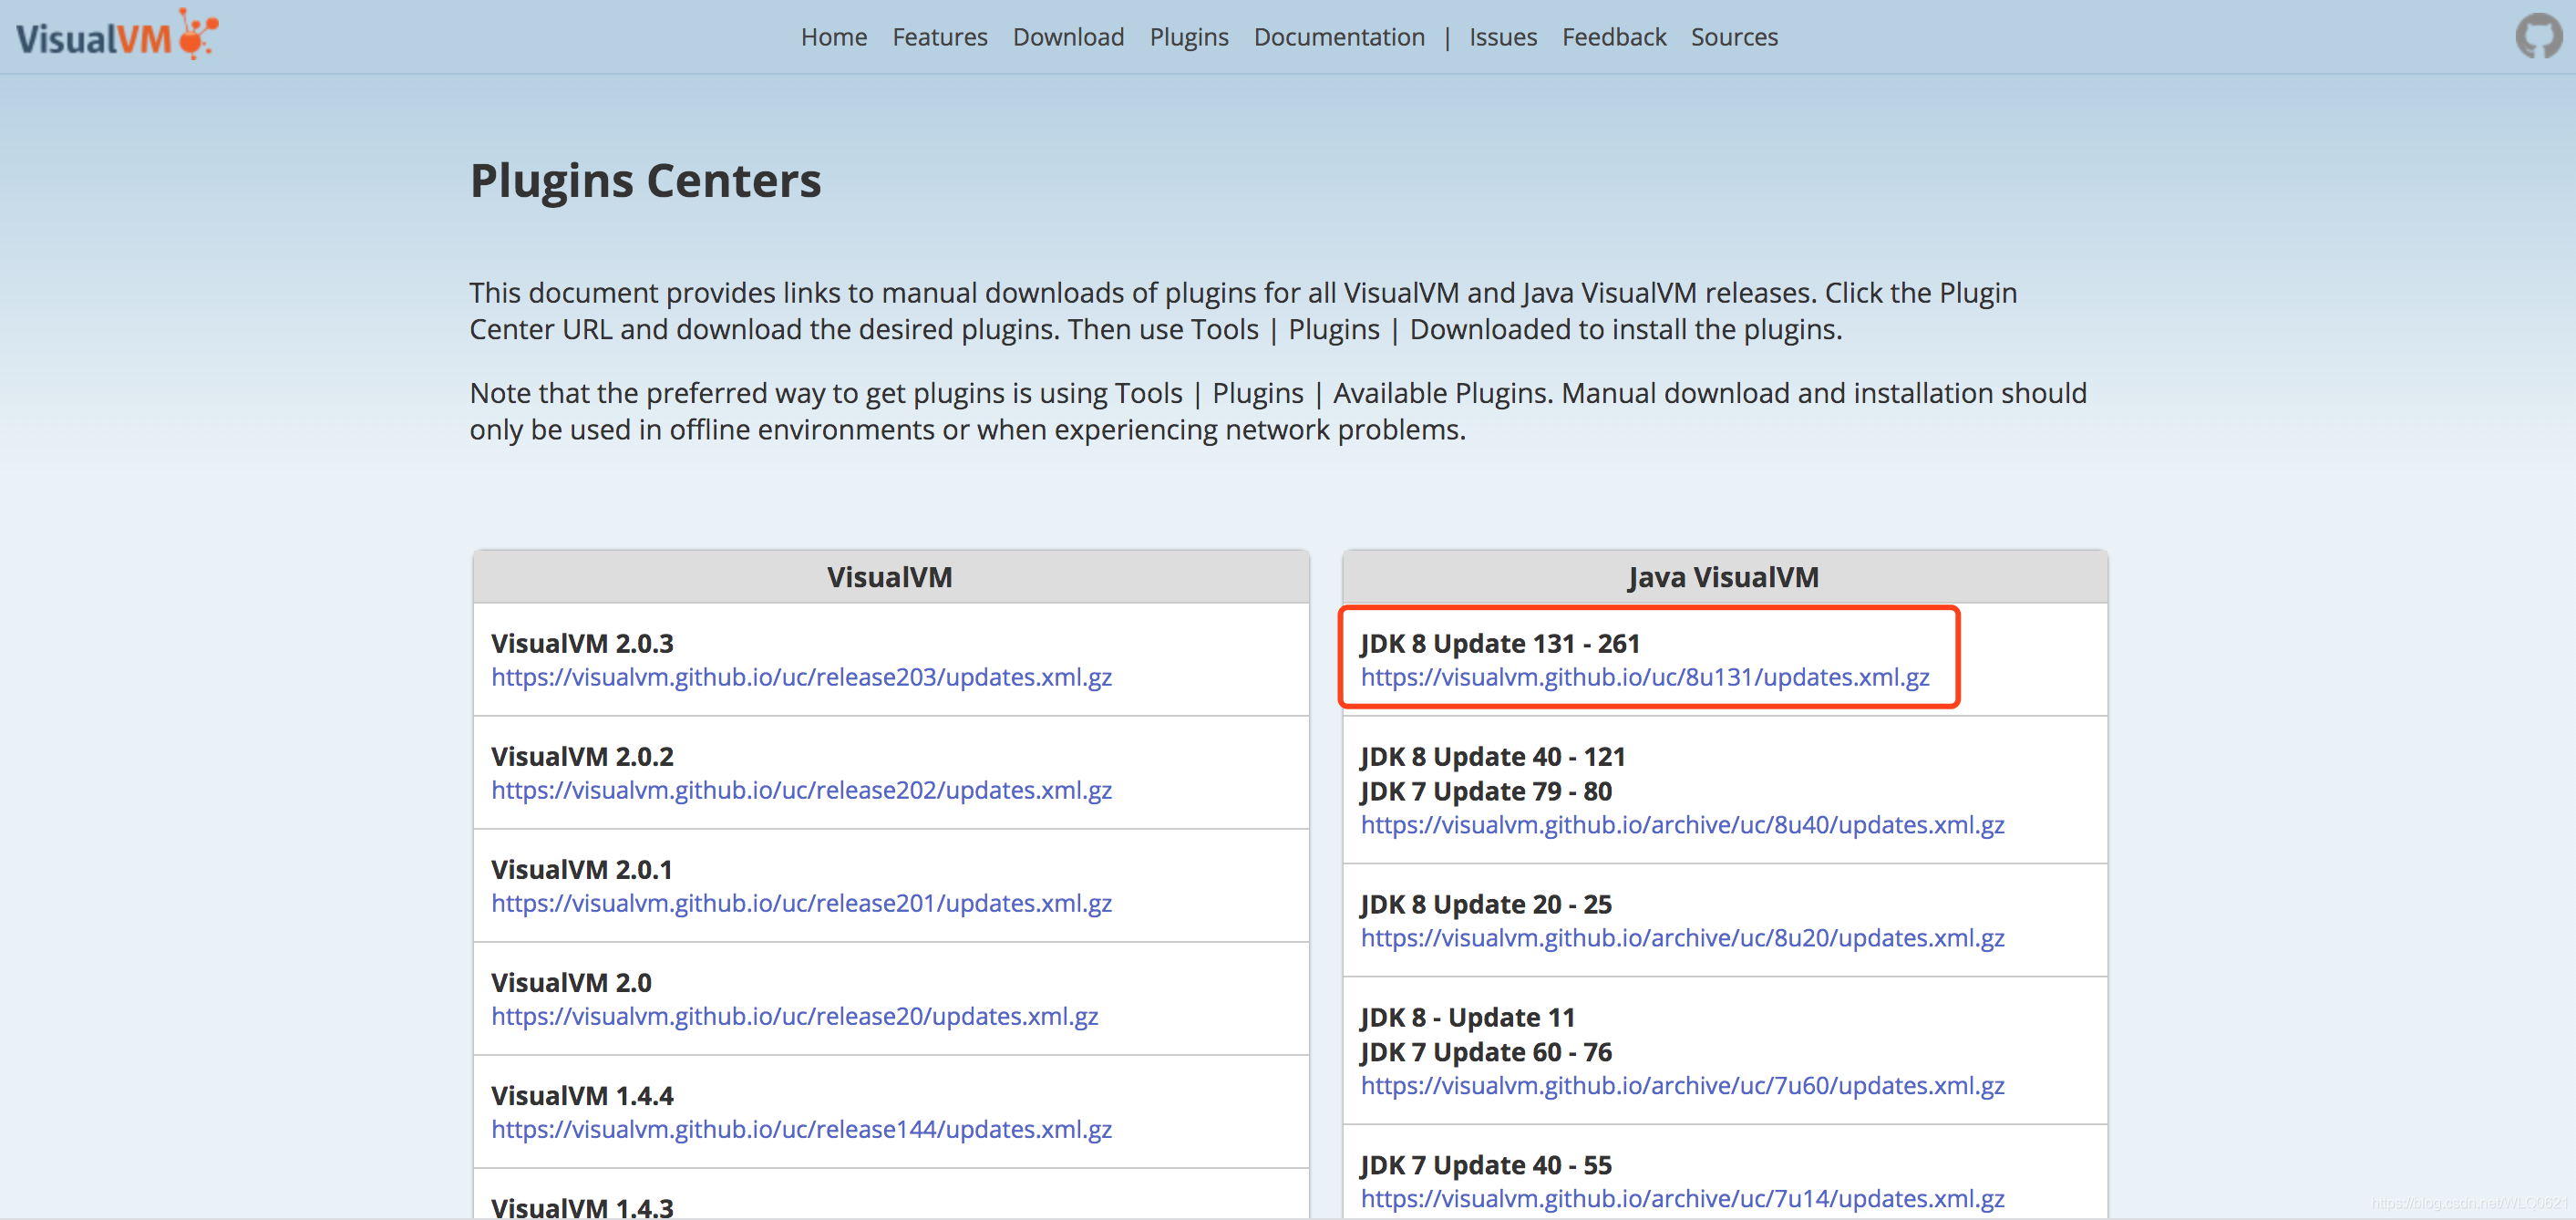
Task: Open the Issues page
Action: point(1502,37)
